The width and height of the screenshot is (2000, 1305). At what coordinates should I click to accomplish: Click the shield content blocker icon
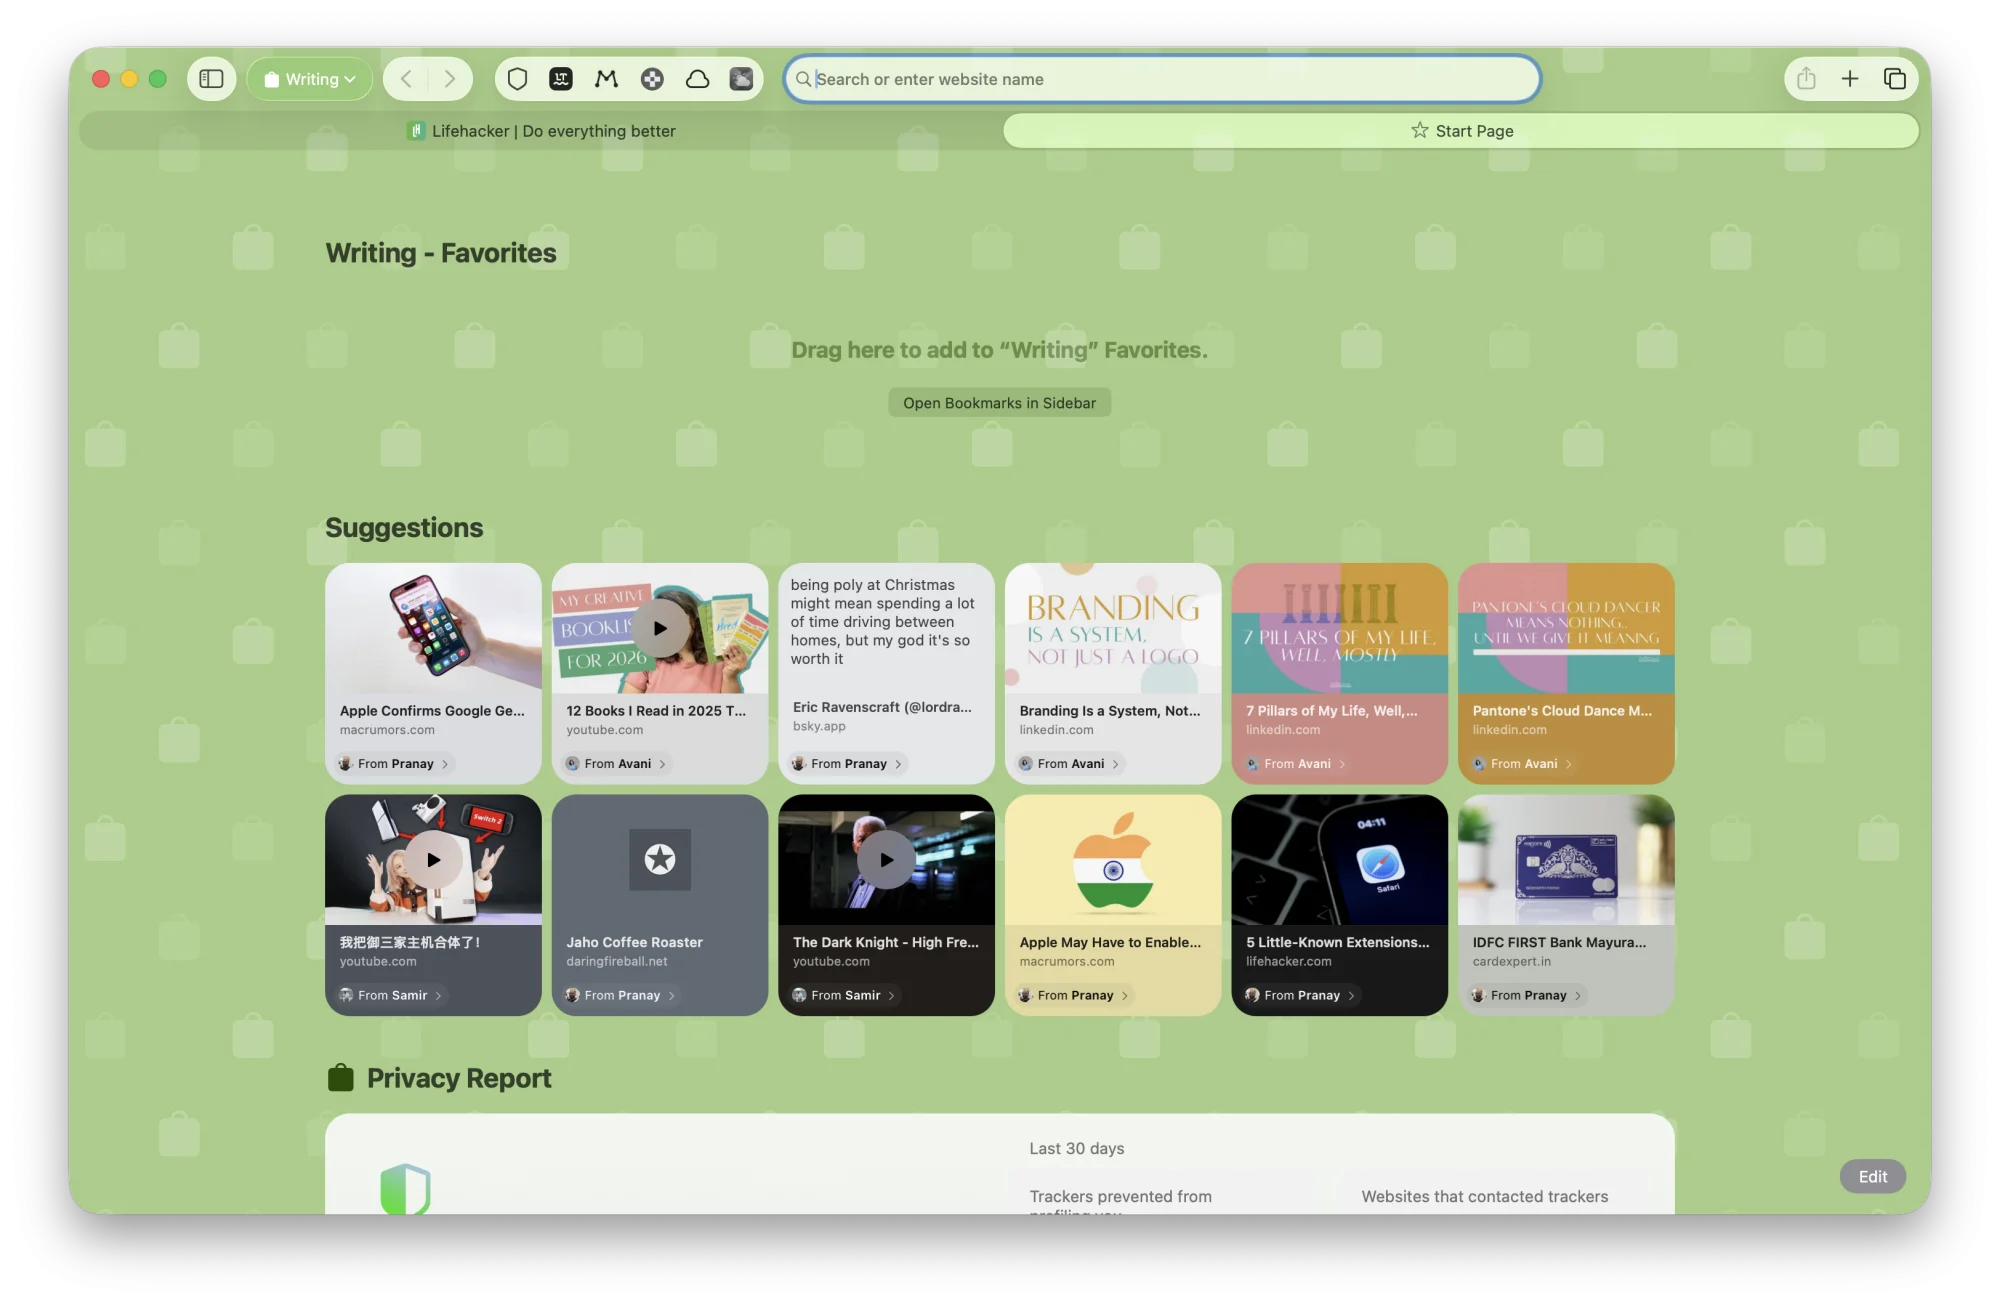[517, 78]
